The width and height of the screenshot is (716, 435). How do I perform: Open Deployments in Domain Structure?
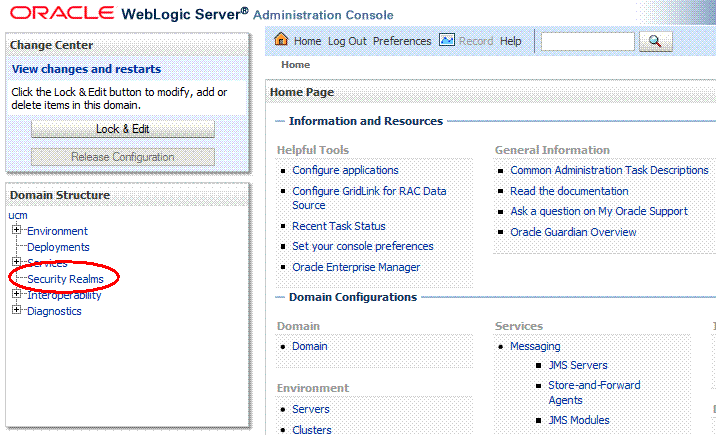(x=58, y=247)
